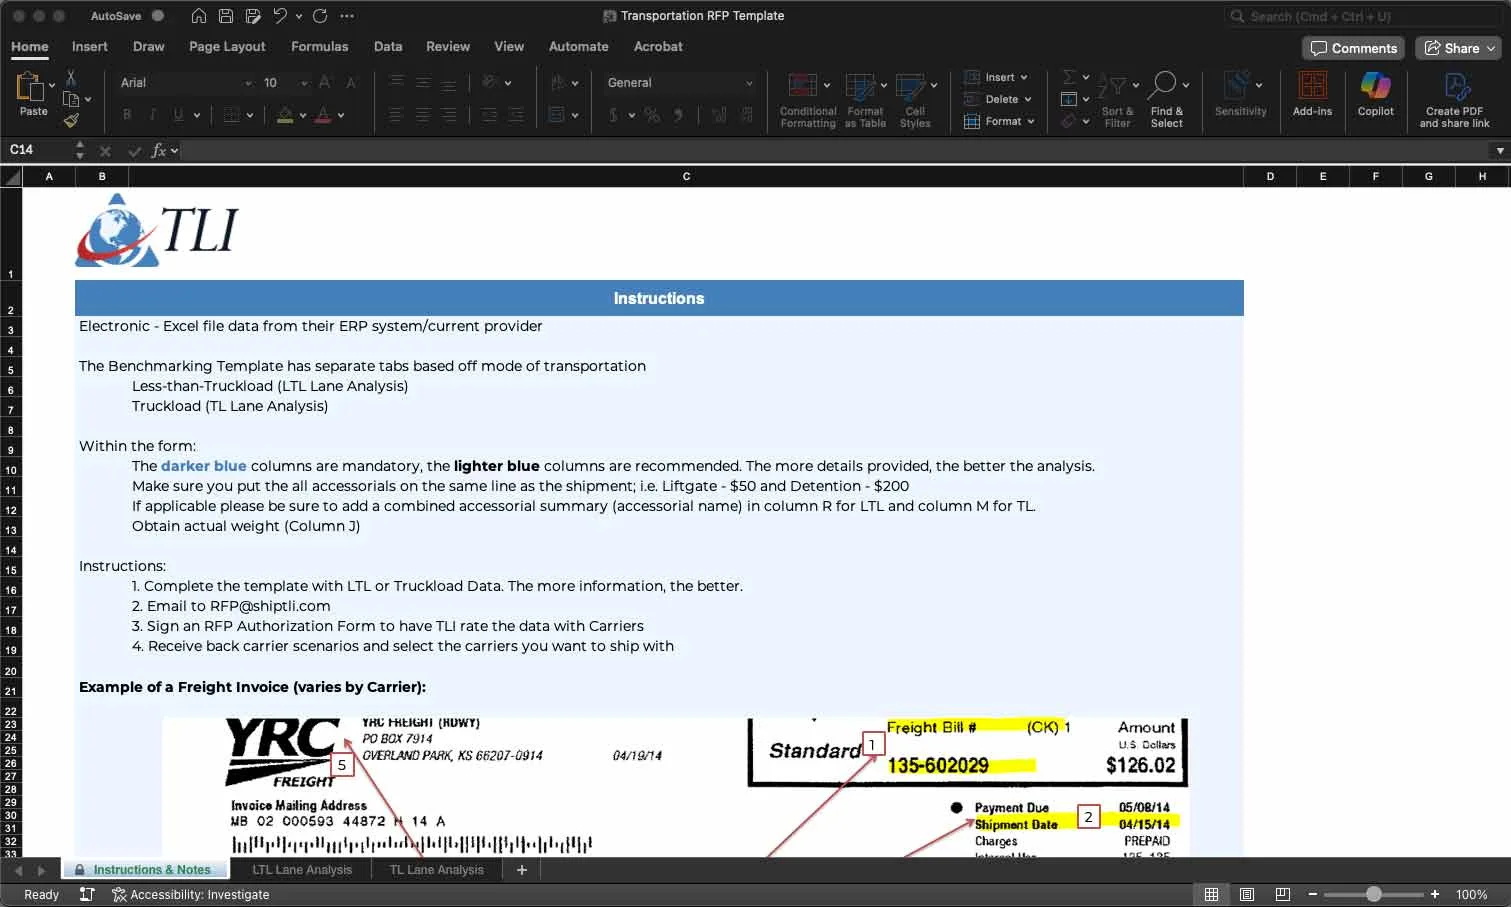
Task: Select the Format Painter
Action: 72,120
